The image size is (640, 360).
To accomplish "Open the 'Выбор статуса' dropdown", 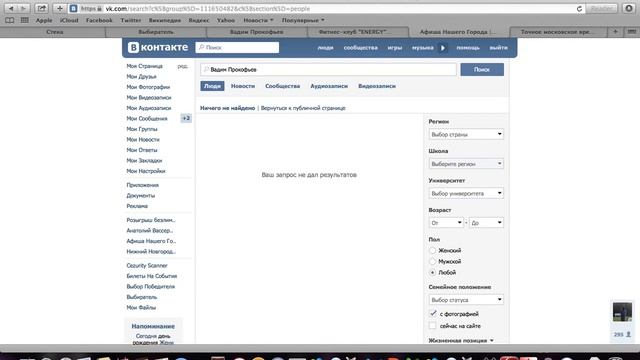I will pyautogui.click(x=466, y=300).
